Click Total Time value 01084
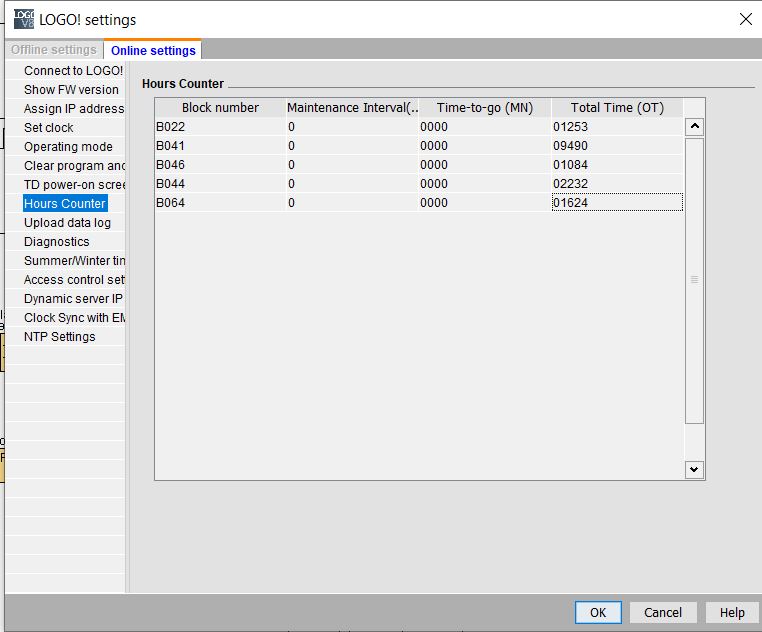The image size is (762, 632). tap(617, 165)
